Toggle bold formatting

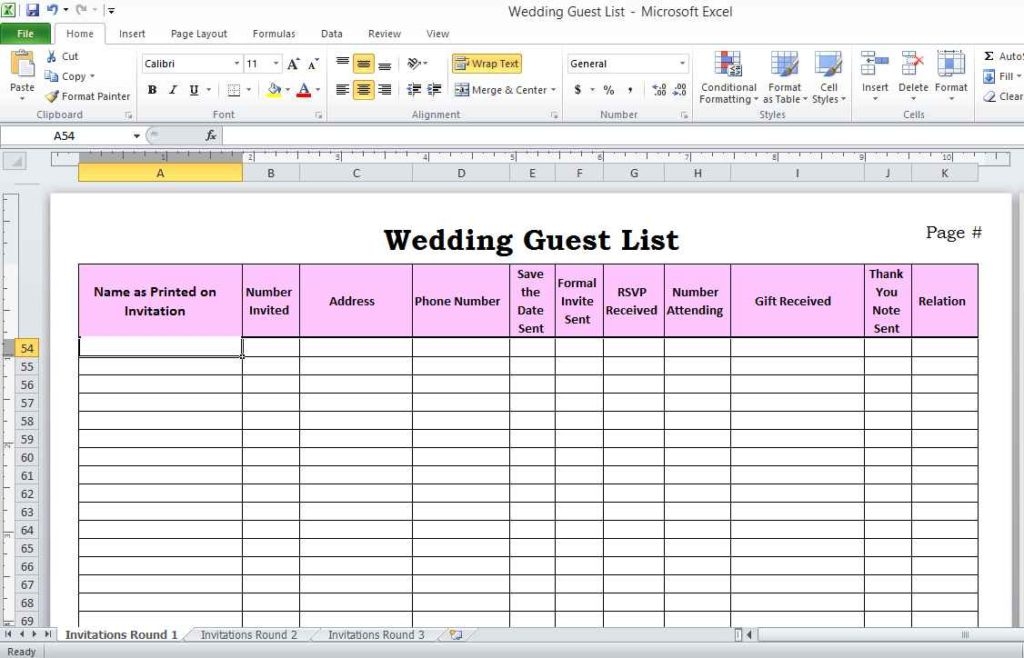click(x=151, y=90)
